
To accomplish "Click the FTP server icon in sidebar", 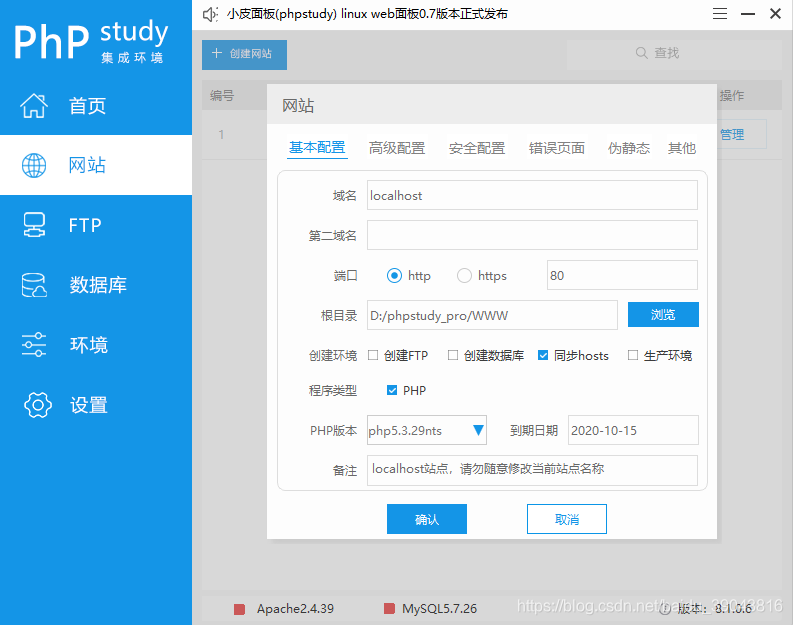I will coord(34,225).
